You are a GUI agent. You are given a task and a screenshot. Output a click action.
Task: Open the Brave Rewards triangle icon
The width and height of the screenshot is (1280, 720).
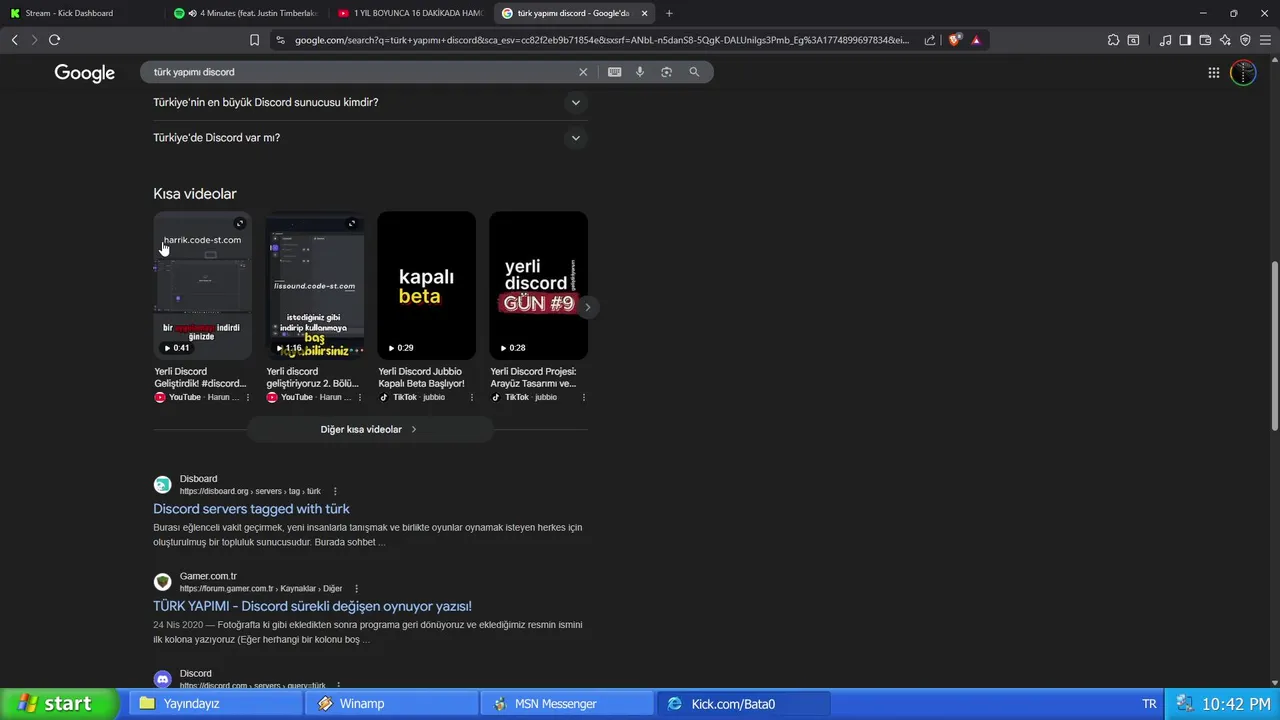976,40
